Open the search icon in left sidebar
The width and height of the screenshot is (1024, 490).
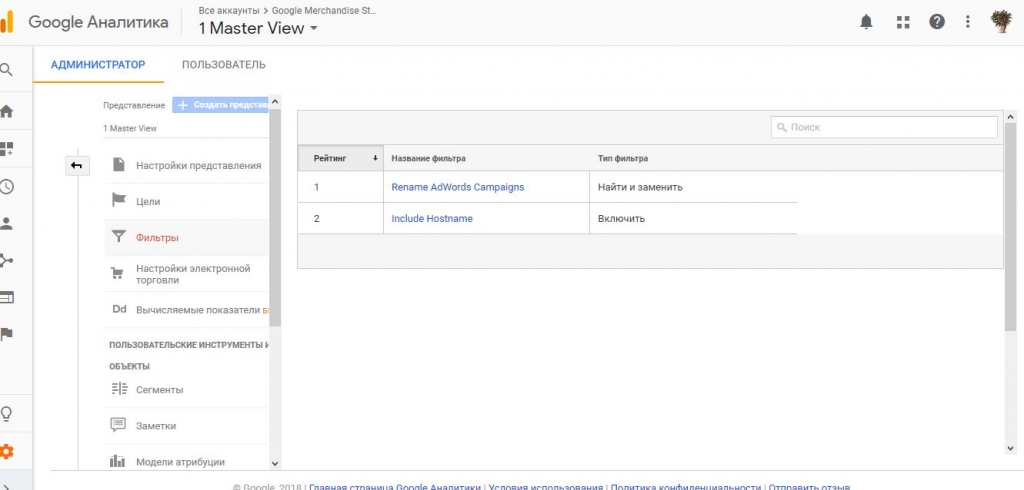click(x=6, y=69)
